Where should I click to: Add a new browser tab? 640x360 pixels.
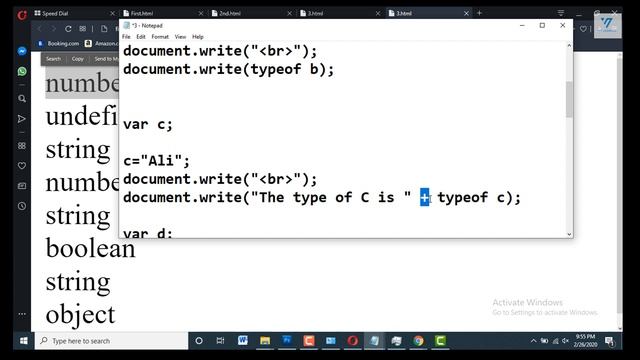pos(480,13)
